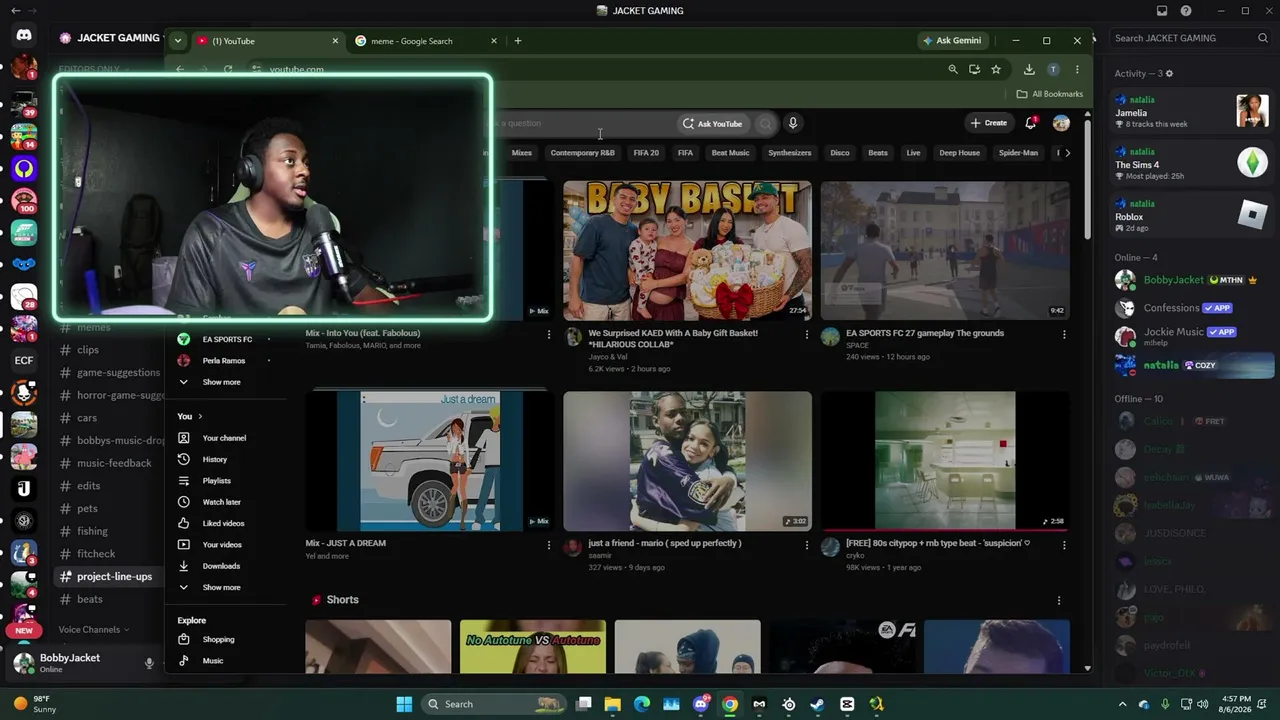The image size is (1280, 720).
Task: Open more options for Shorts section
Action: pyautogui.click(x=1059, y=600)
